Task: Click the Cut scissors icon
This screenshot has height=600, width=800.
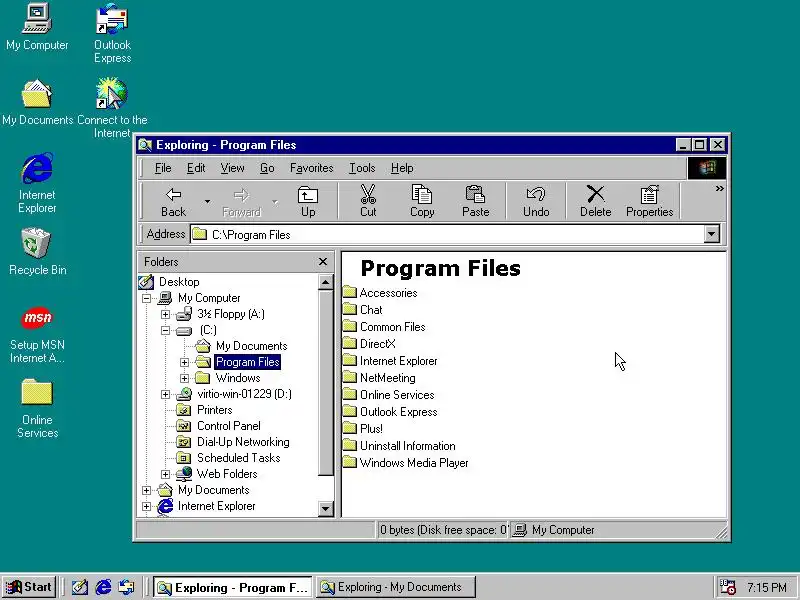Action: [368, 194]
